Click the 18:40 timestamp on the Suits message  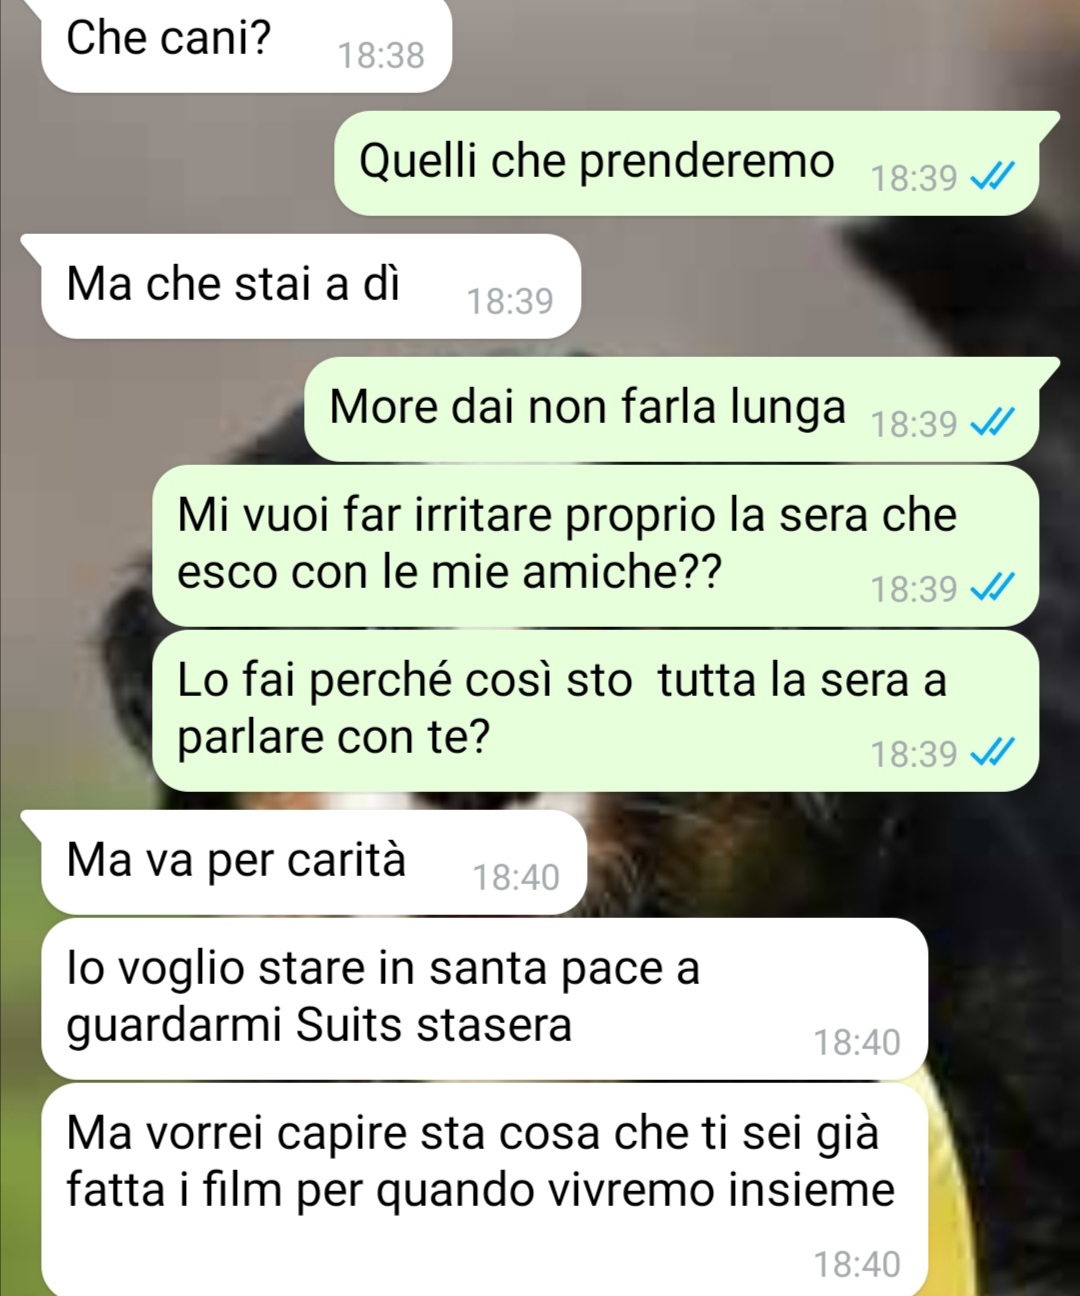(x=857, y=1042)
